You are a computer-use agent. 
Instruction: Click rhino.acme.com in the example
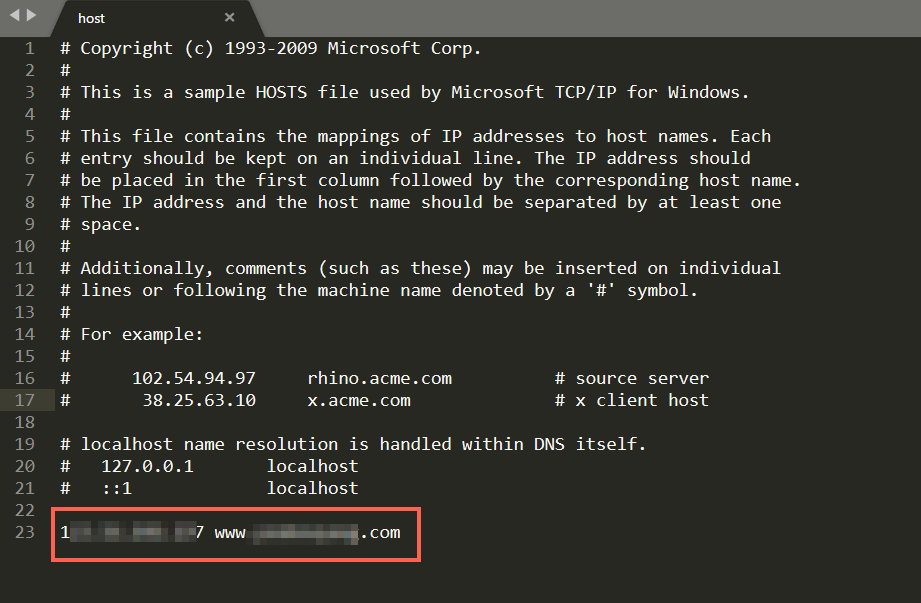[379, 379]
